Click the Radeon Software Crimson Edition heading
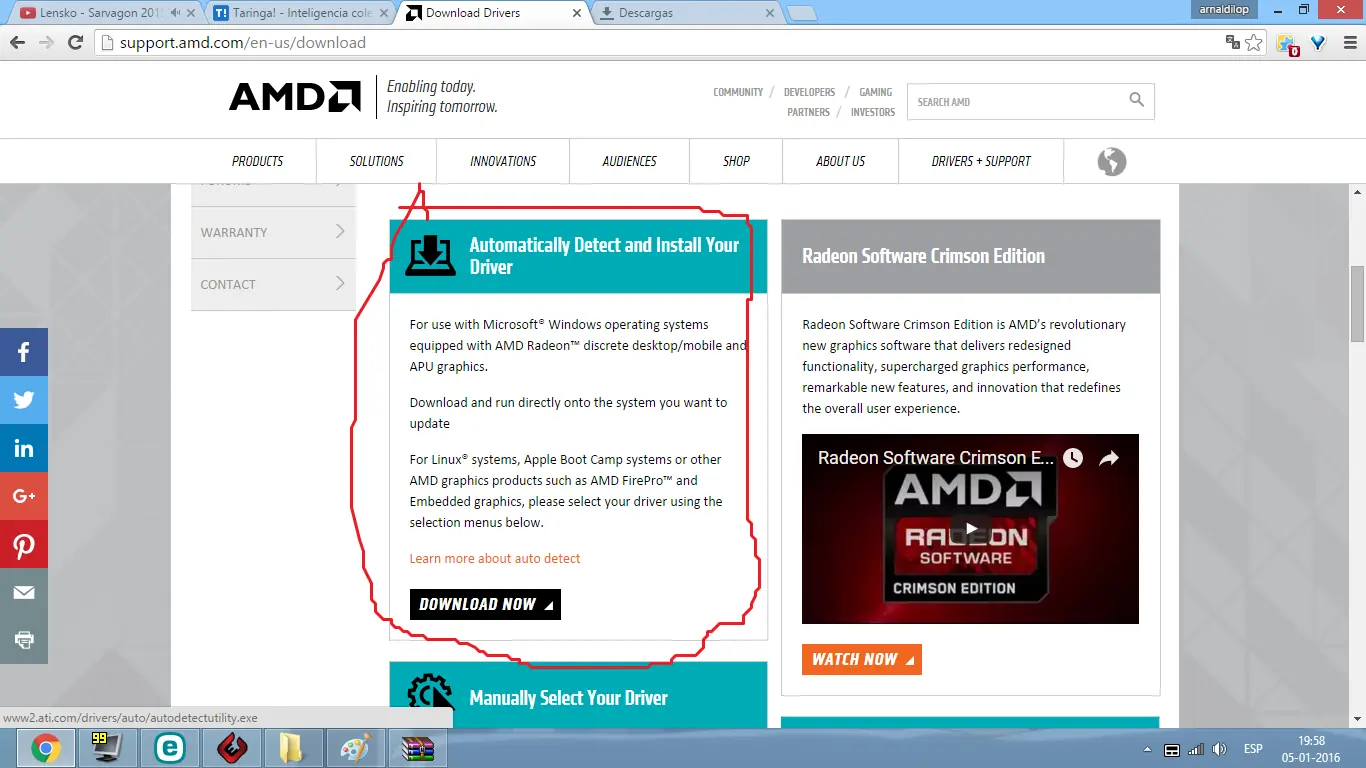 (x=923, y=256)
